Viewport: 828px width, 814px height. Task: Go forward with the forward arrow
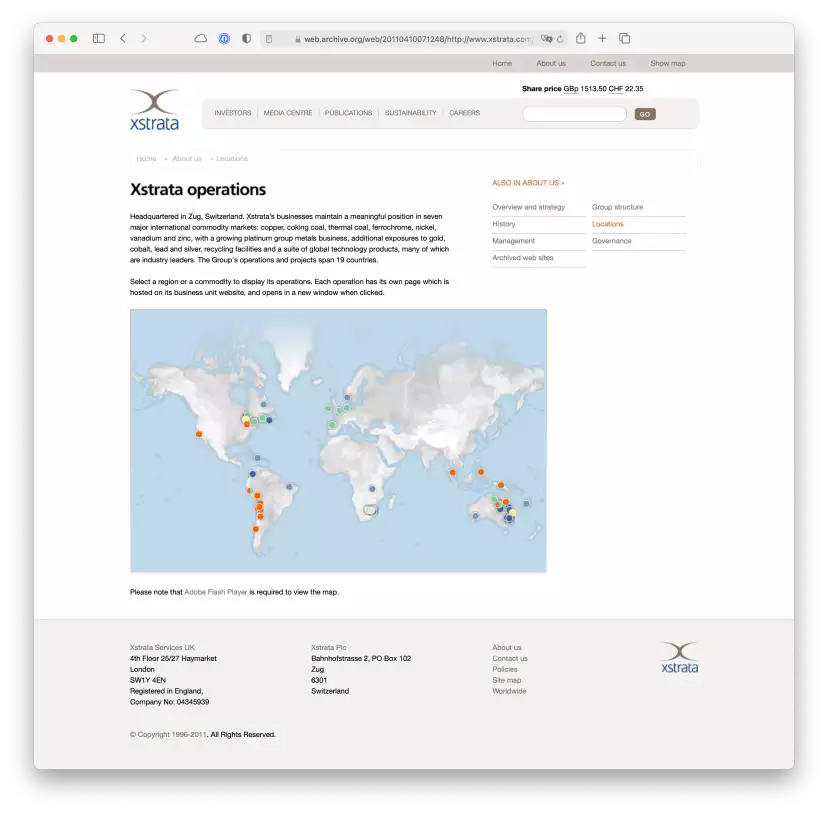(x=144, y=39)
